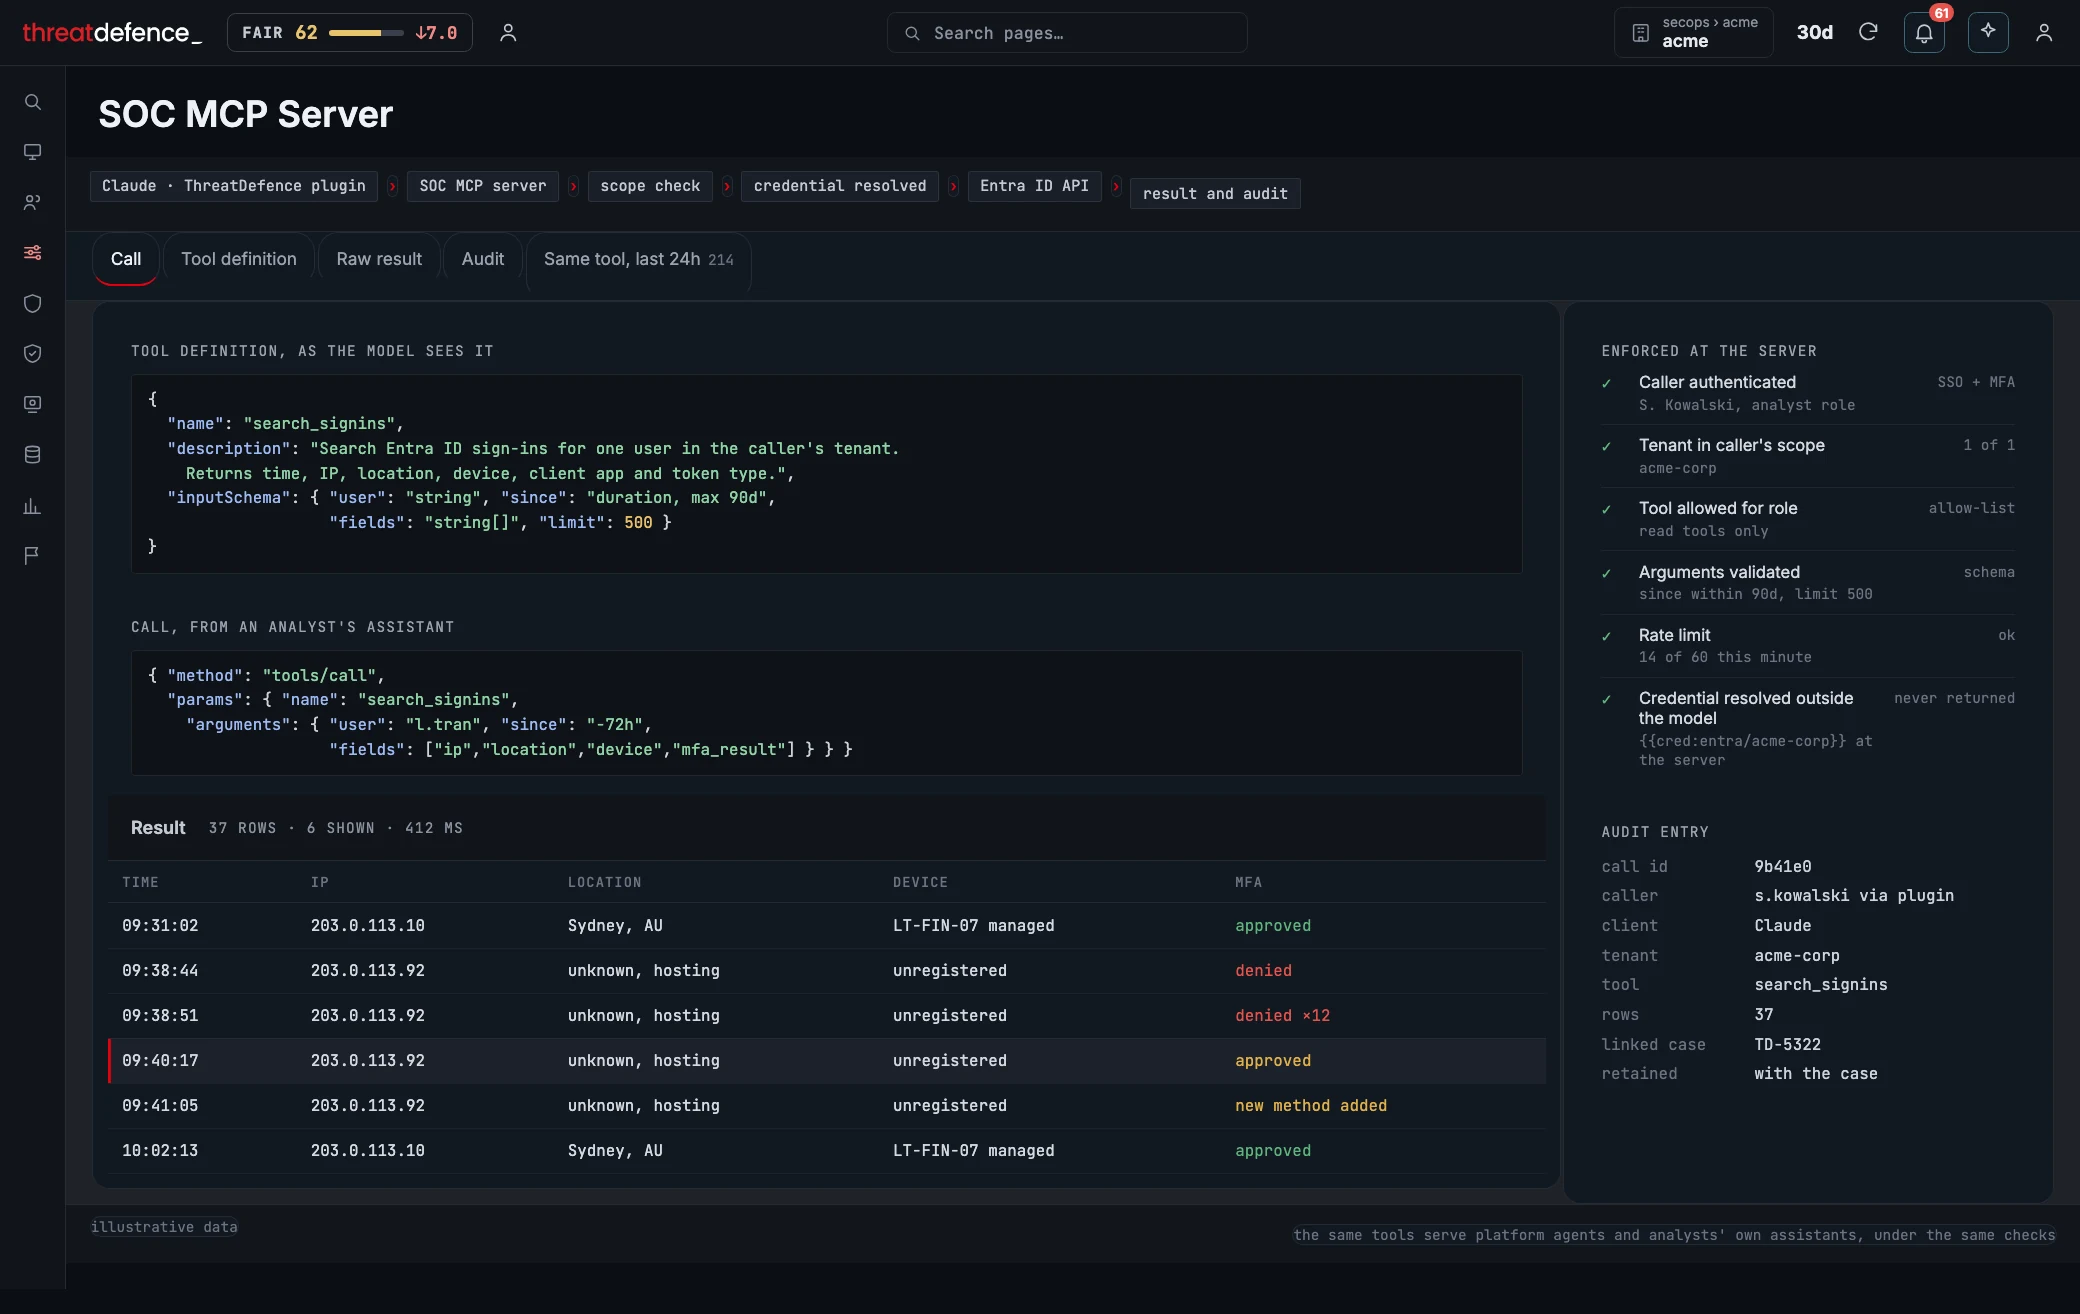Switch to the Call tab

pyautogui.click(x=126, y=259)
